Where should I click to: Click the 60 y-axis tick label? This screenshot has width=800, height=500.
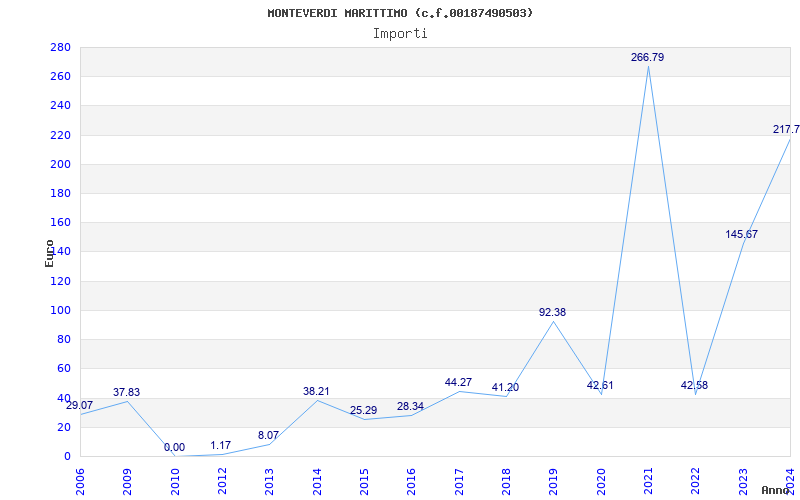pos(64,368)
